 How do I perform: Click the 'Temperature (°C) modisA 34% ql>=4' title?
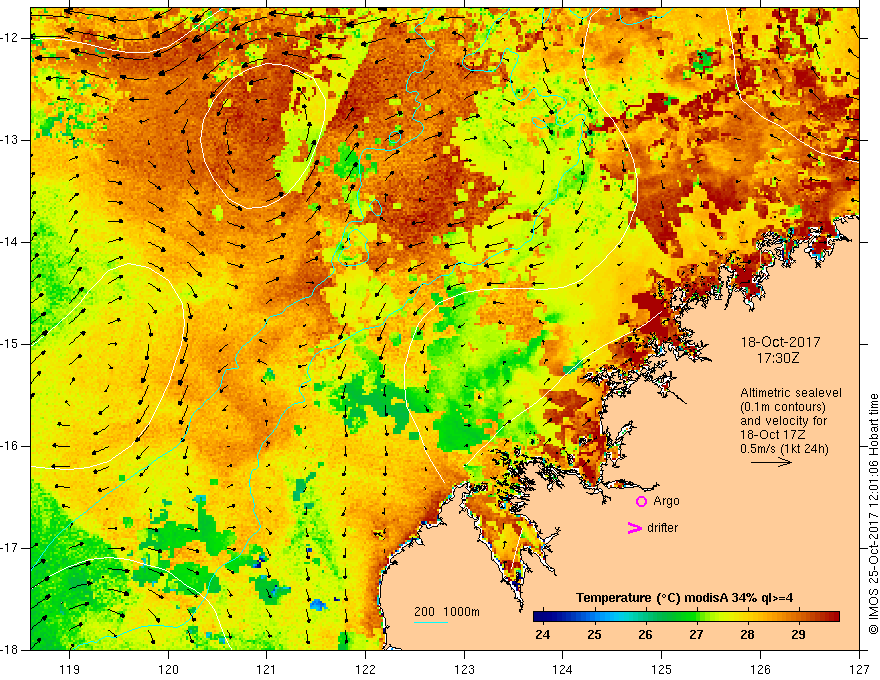(x=684, y=598)
